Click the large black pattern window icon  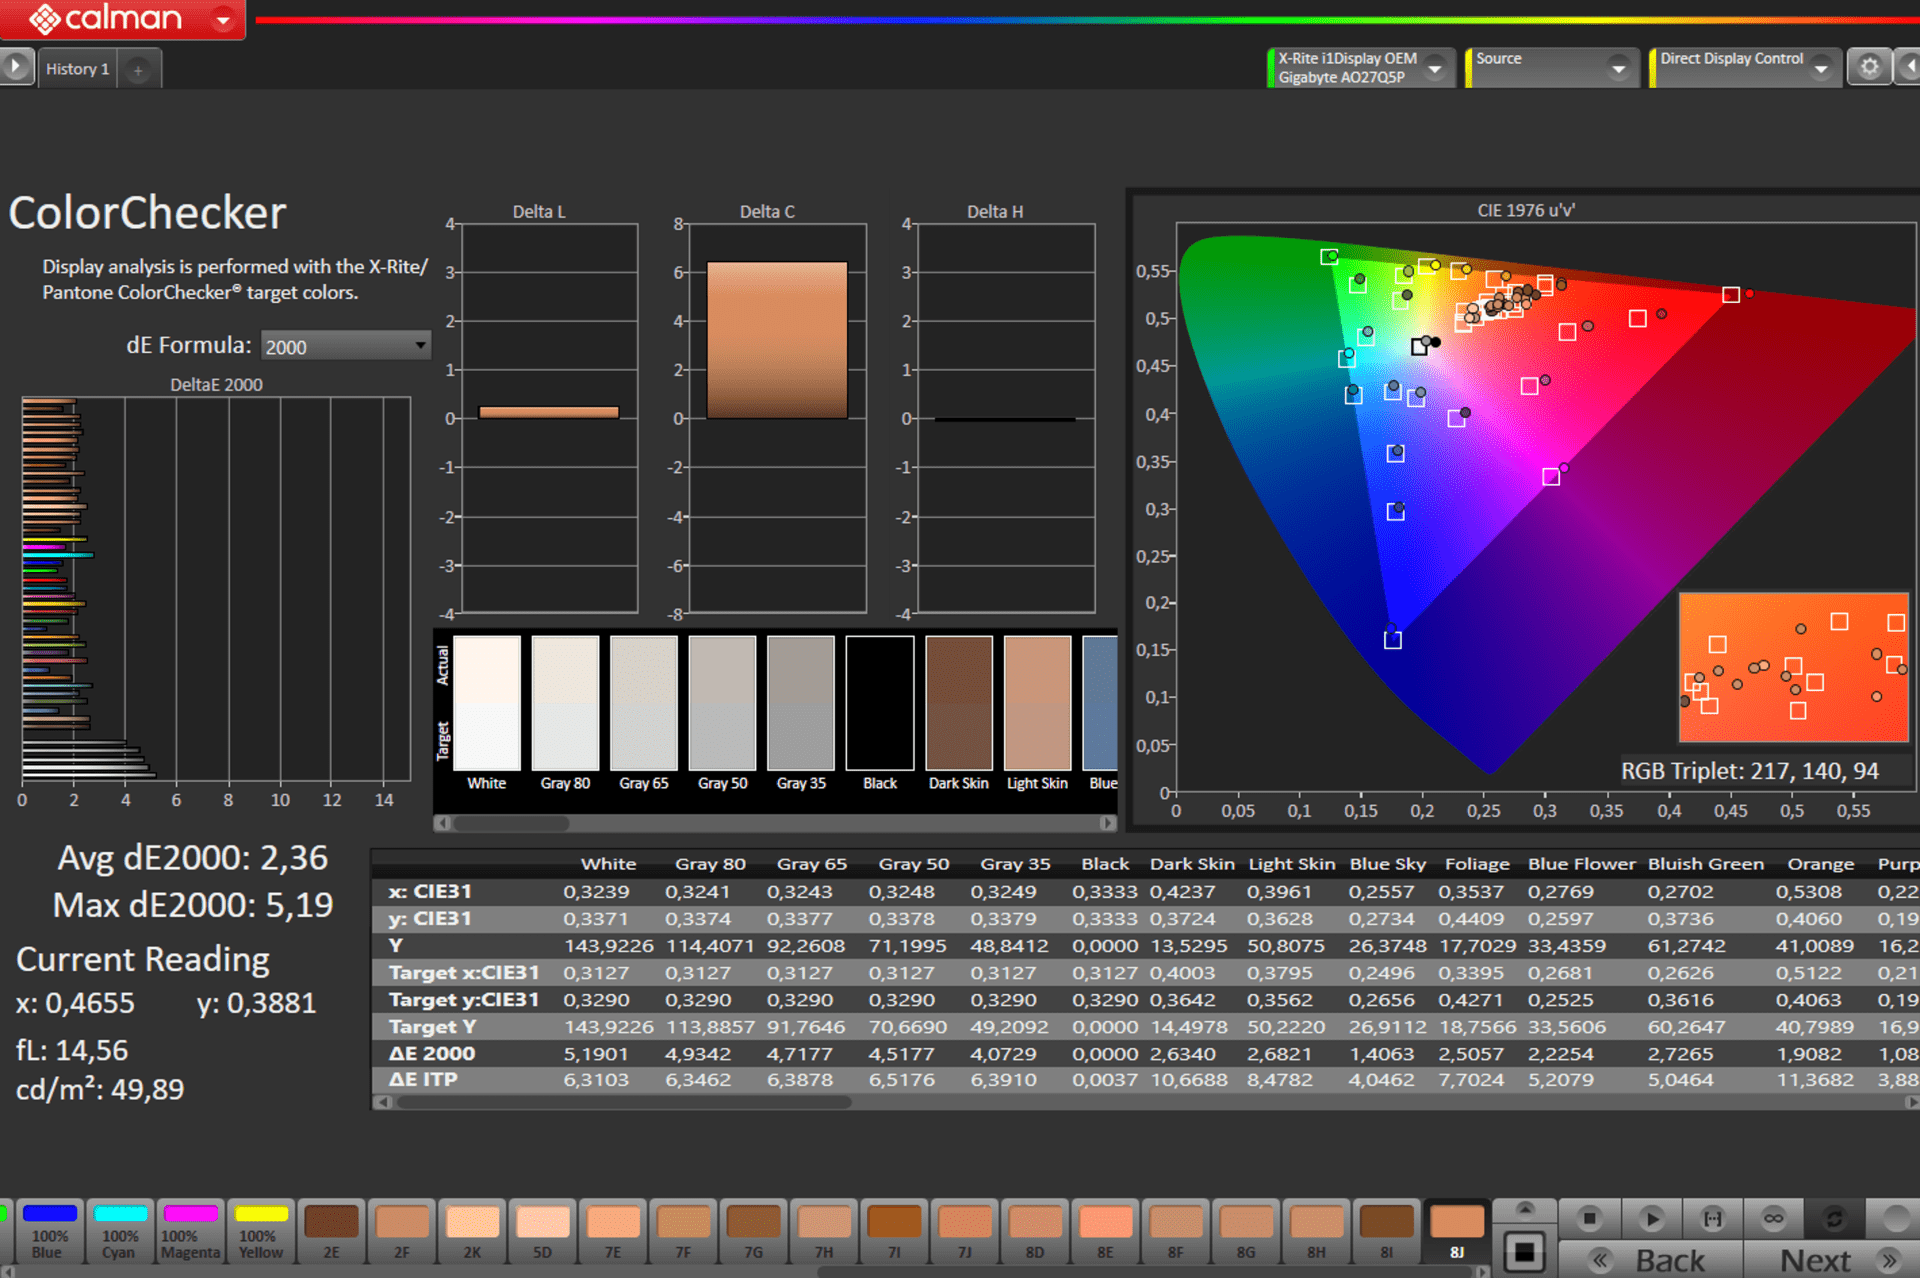1524,1252
